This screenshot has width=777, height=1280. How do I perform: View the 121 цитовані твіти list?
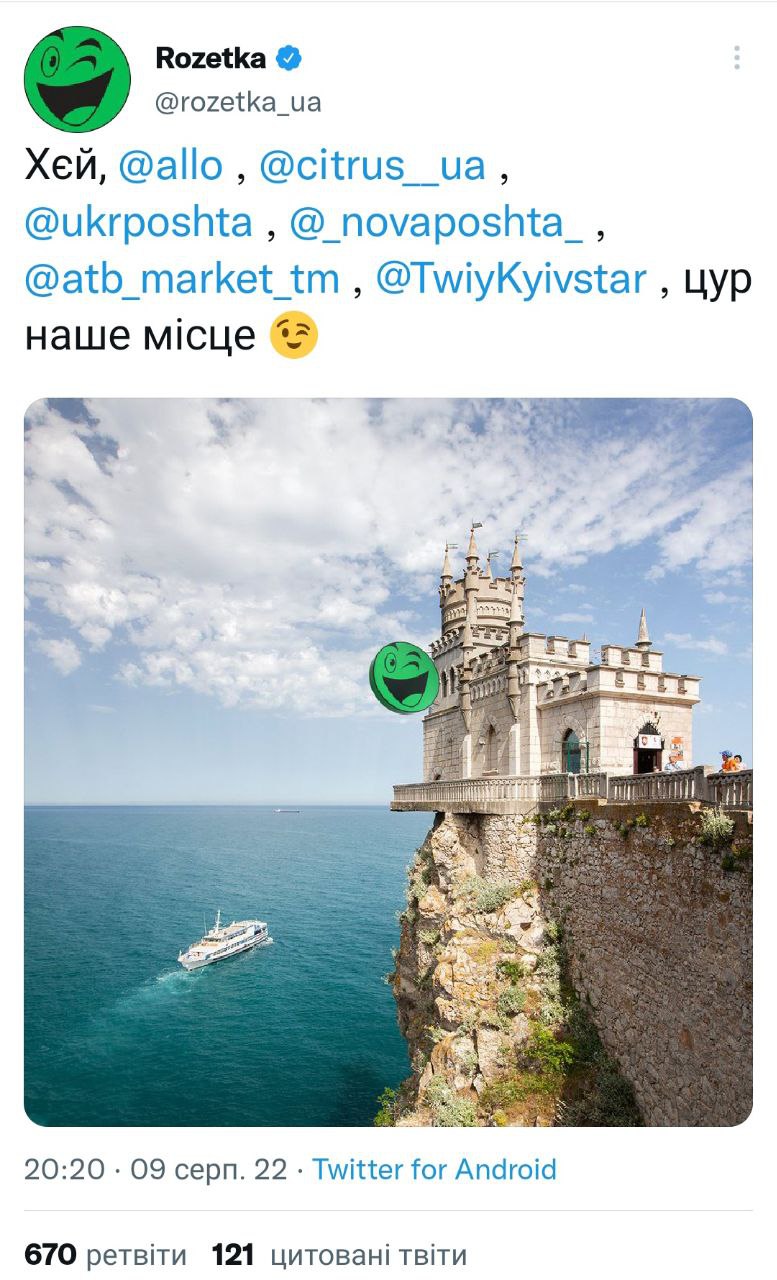click(x=339, y=1255)
